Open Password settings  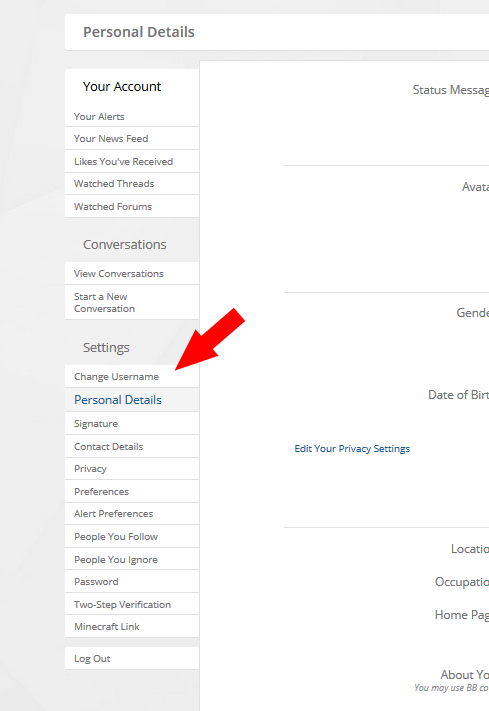point(132,581)
